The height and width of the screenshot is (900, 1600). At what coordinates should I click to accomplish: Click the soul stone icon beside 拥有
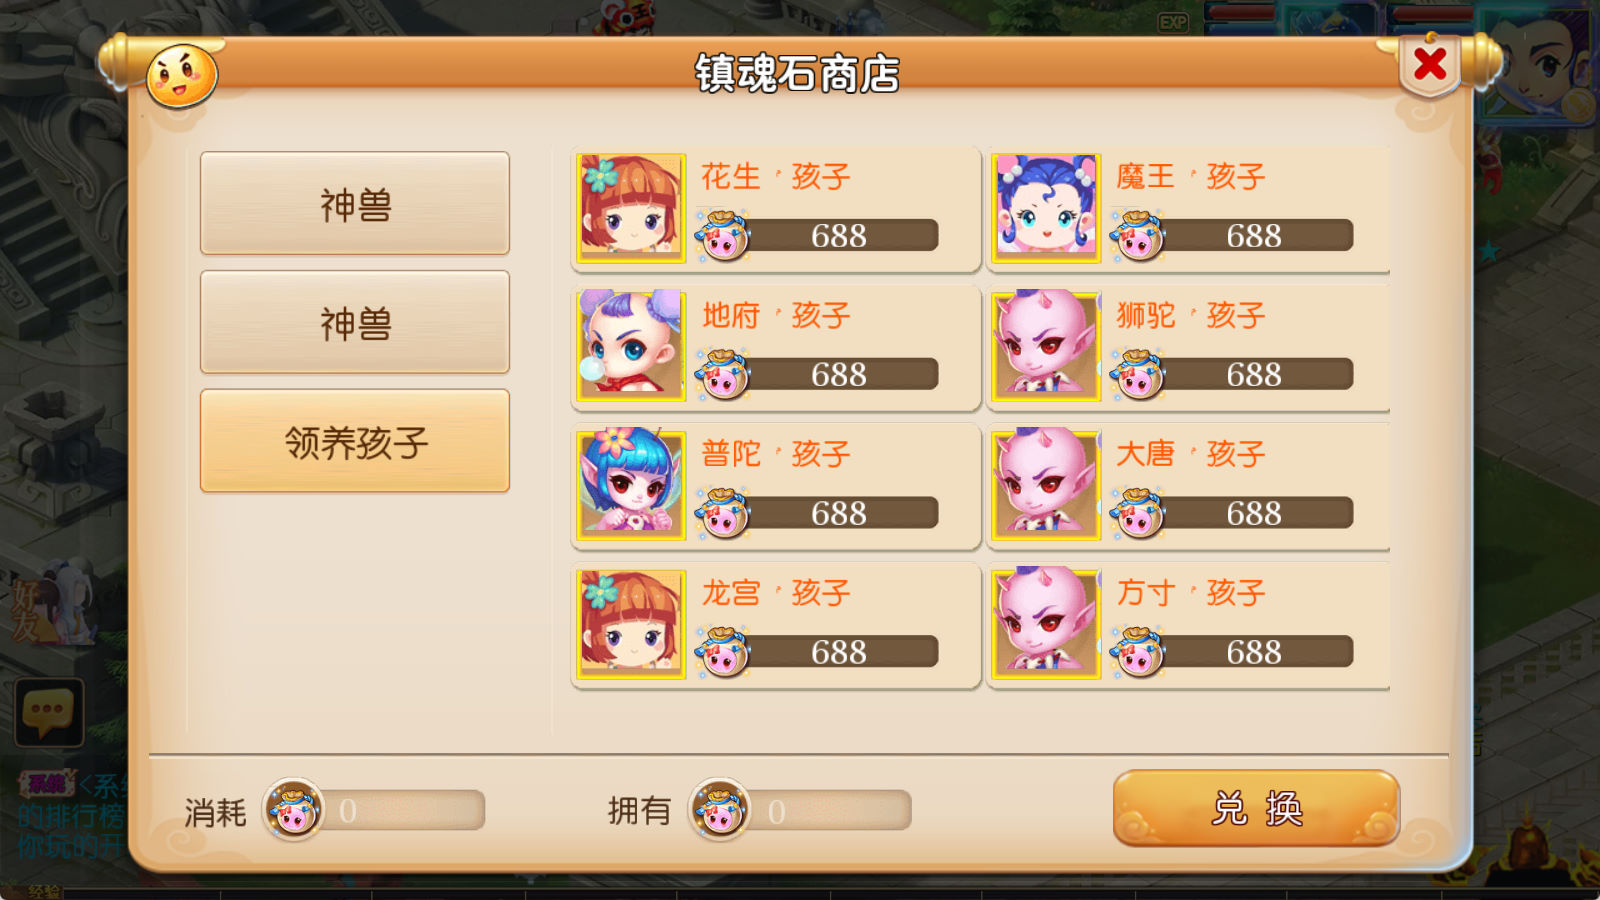click(x=719, y=809)
